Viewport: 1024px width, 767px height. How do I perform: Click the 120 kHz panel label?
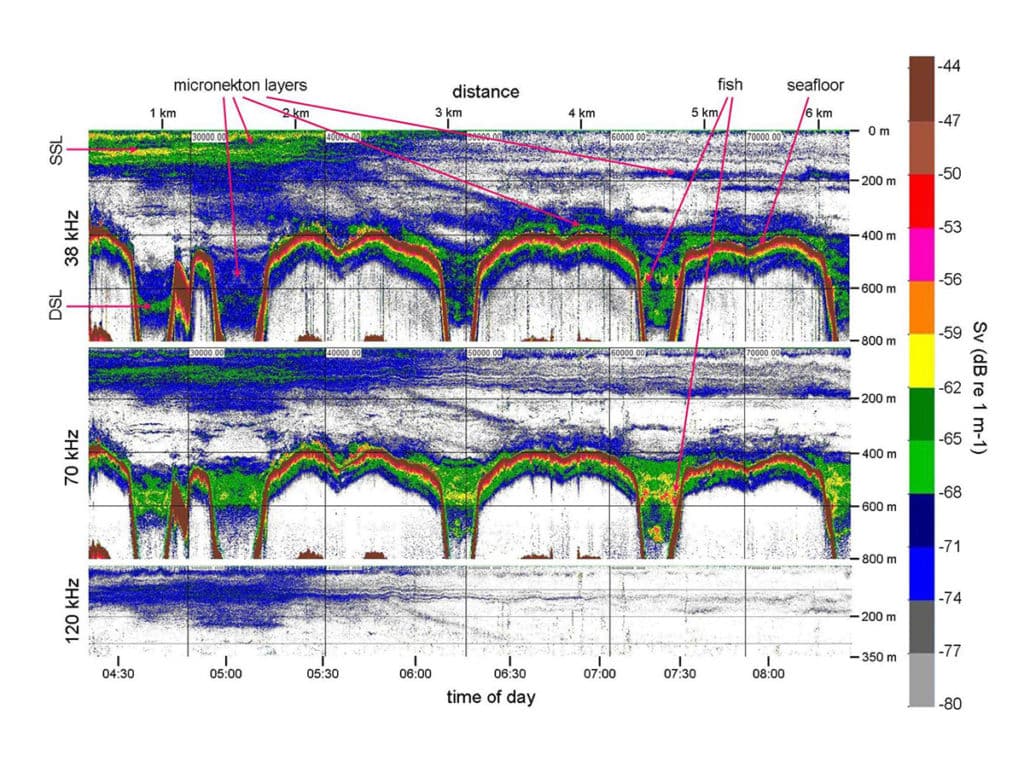click(x=74, y=611)
